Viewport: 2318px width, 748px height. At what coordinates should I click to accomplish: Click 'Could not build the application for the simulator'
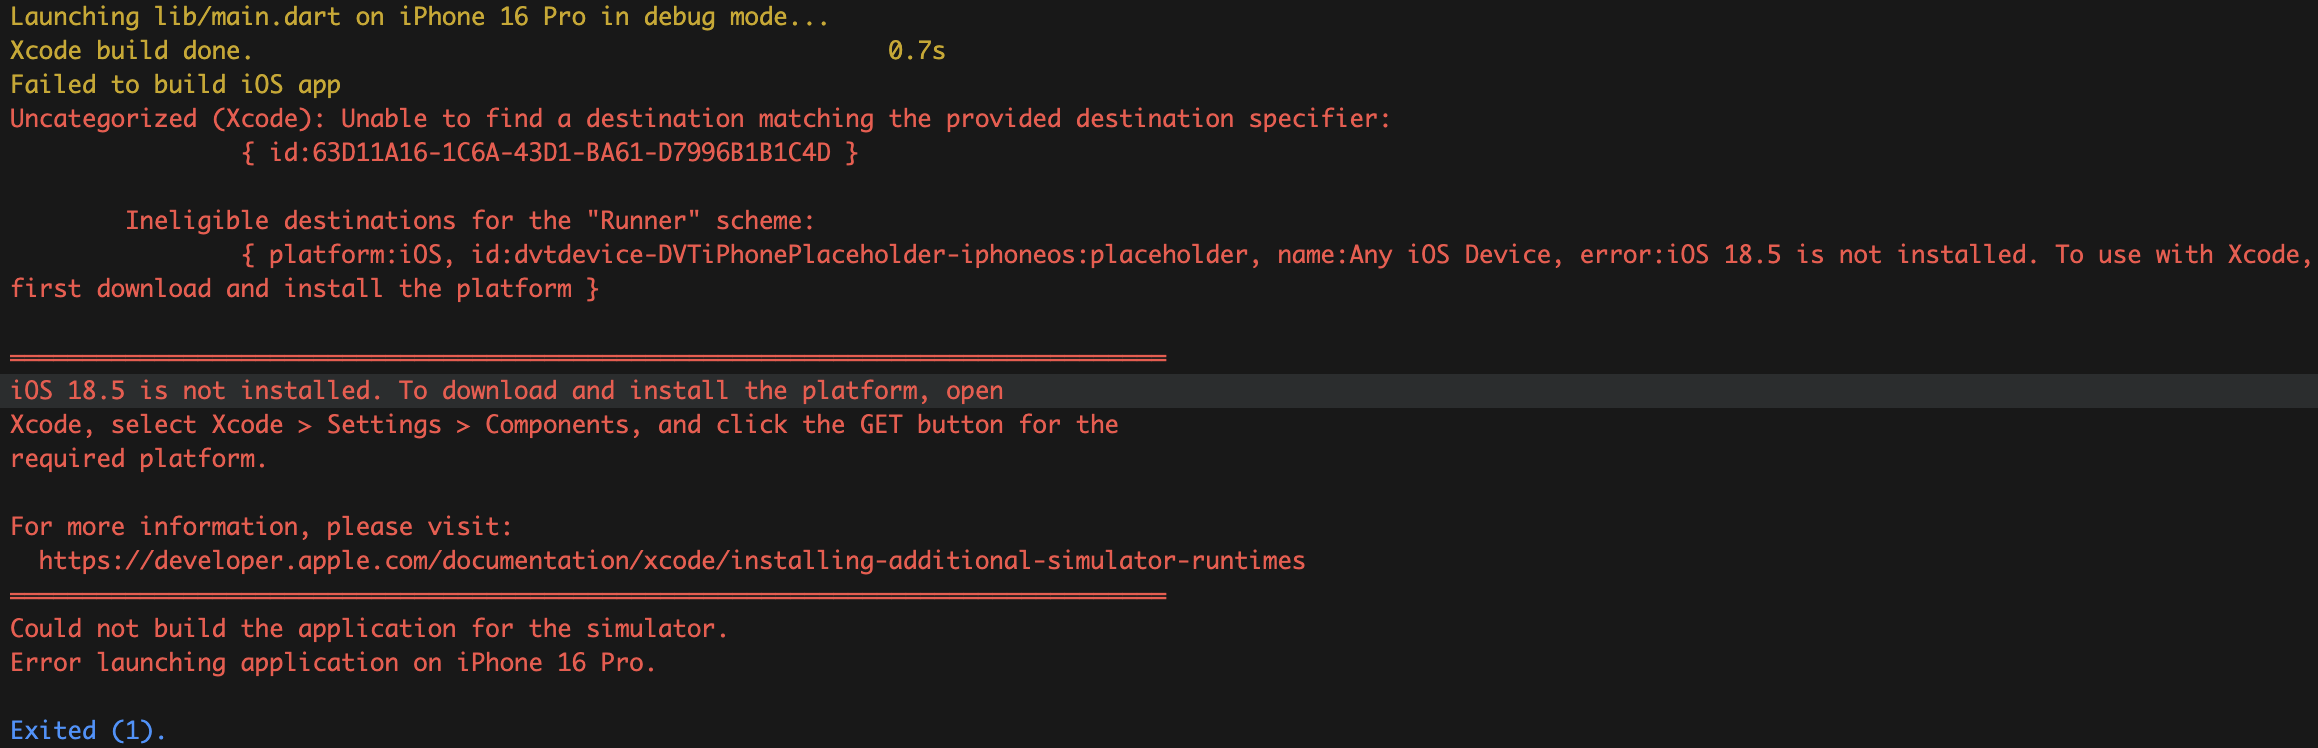[x=368, y=629]
